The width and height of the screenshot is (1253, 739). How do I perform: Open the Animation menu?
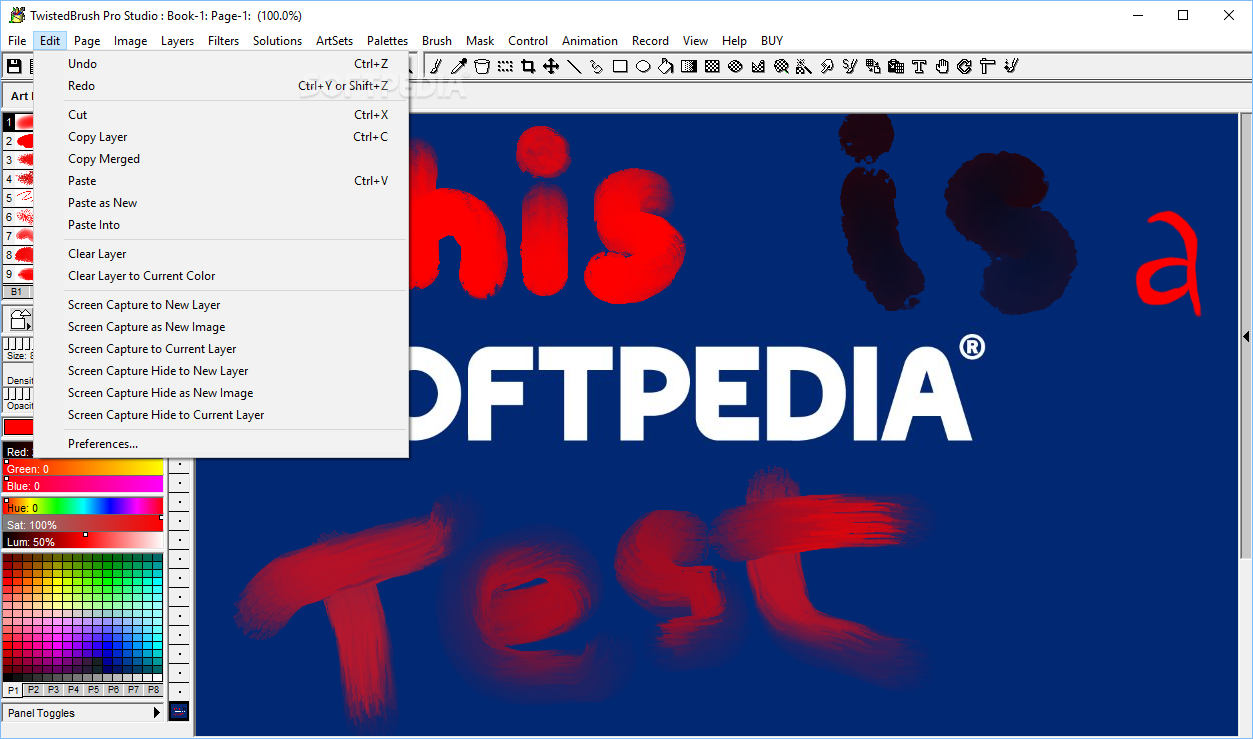click(589, 41)
